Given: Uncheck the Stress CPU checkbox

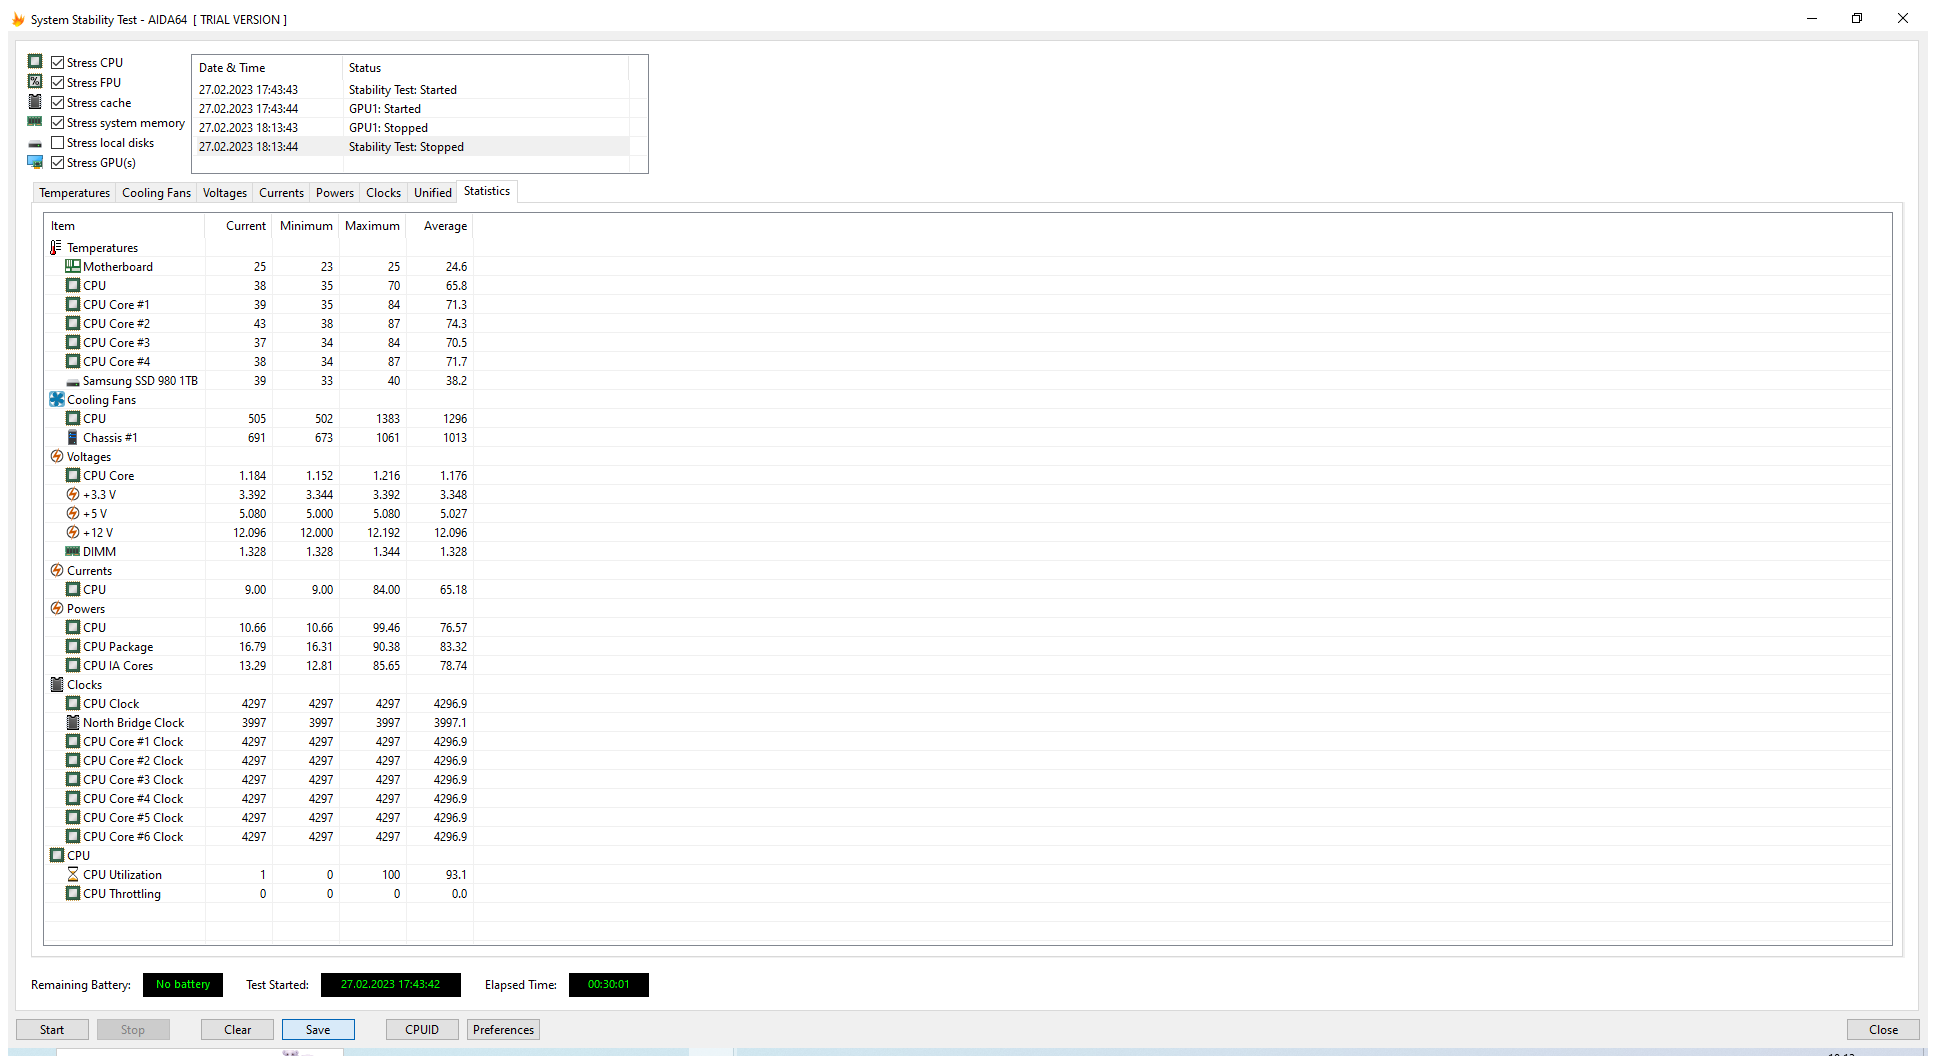Looking at the screenshot, I should pyautogui.click(x=58, y=62).
